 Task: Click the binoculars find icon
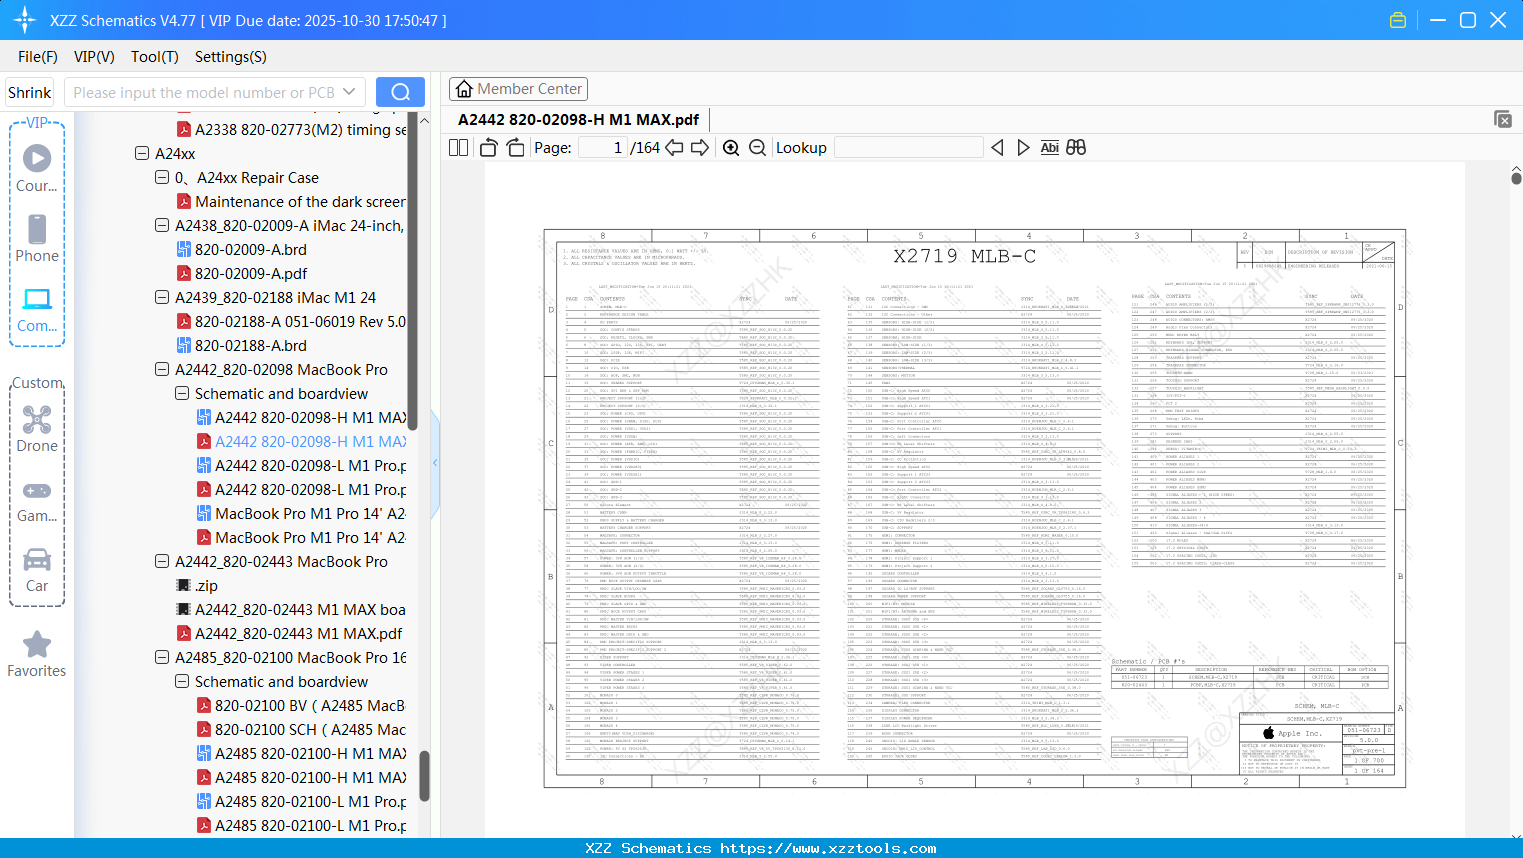point(1076,147)
